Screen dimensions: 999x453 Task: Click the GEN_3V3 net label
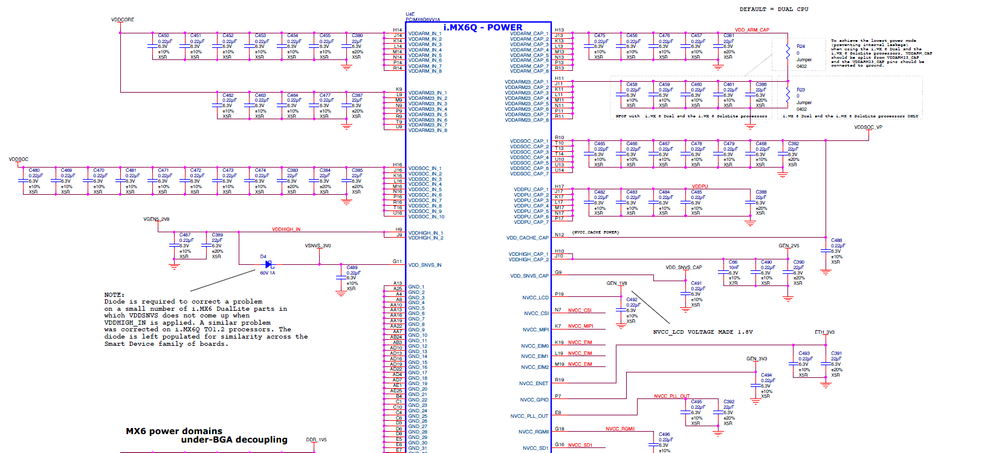pos(757,359)
